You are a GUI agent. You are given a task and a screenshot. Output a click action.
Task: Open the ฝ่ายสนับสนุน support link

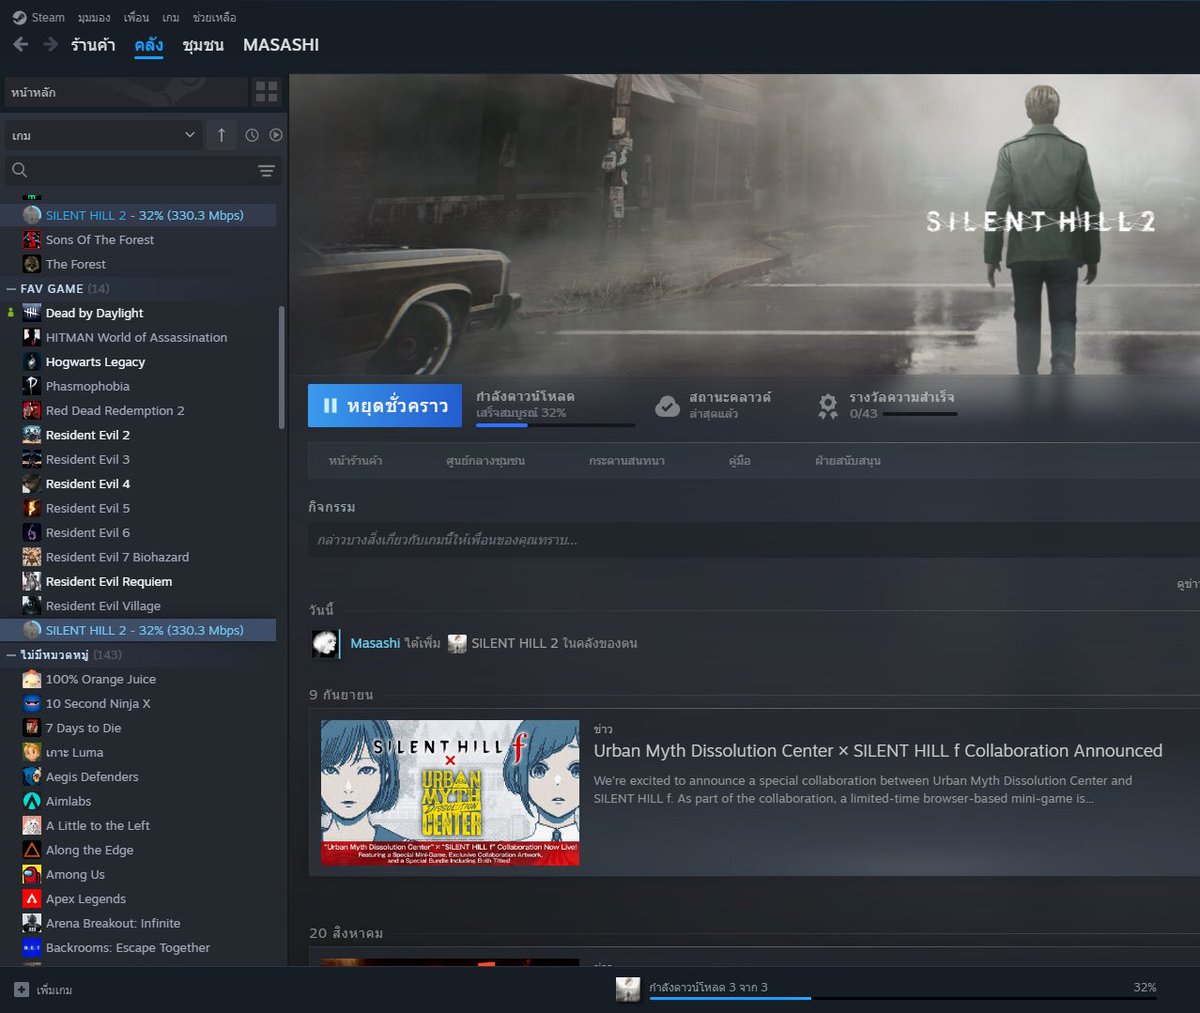(848, 461)
